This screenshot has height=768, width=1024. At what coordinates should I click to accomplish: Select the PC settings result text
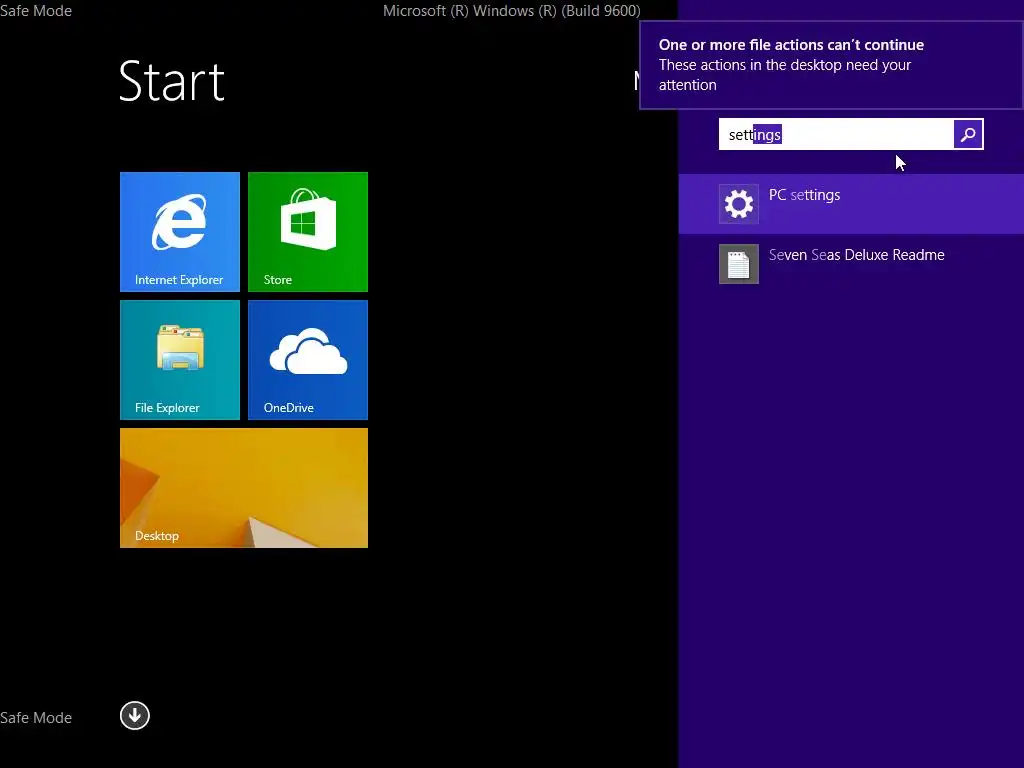(x=804, y=195)
